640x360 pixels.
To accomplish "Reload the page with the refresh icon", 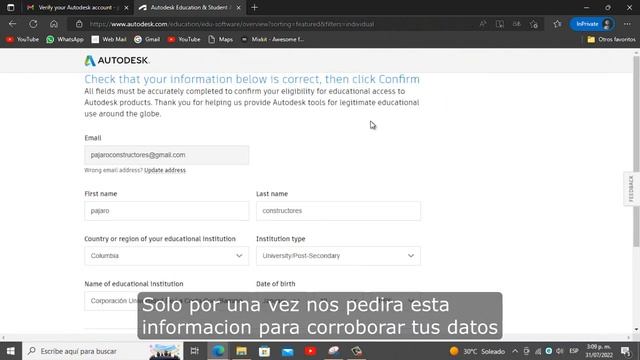I will 33,24.
